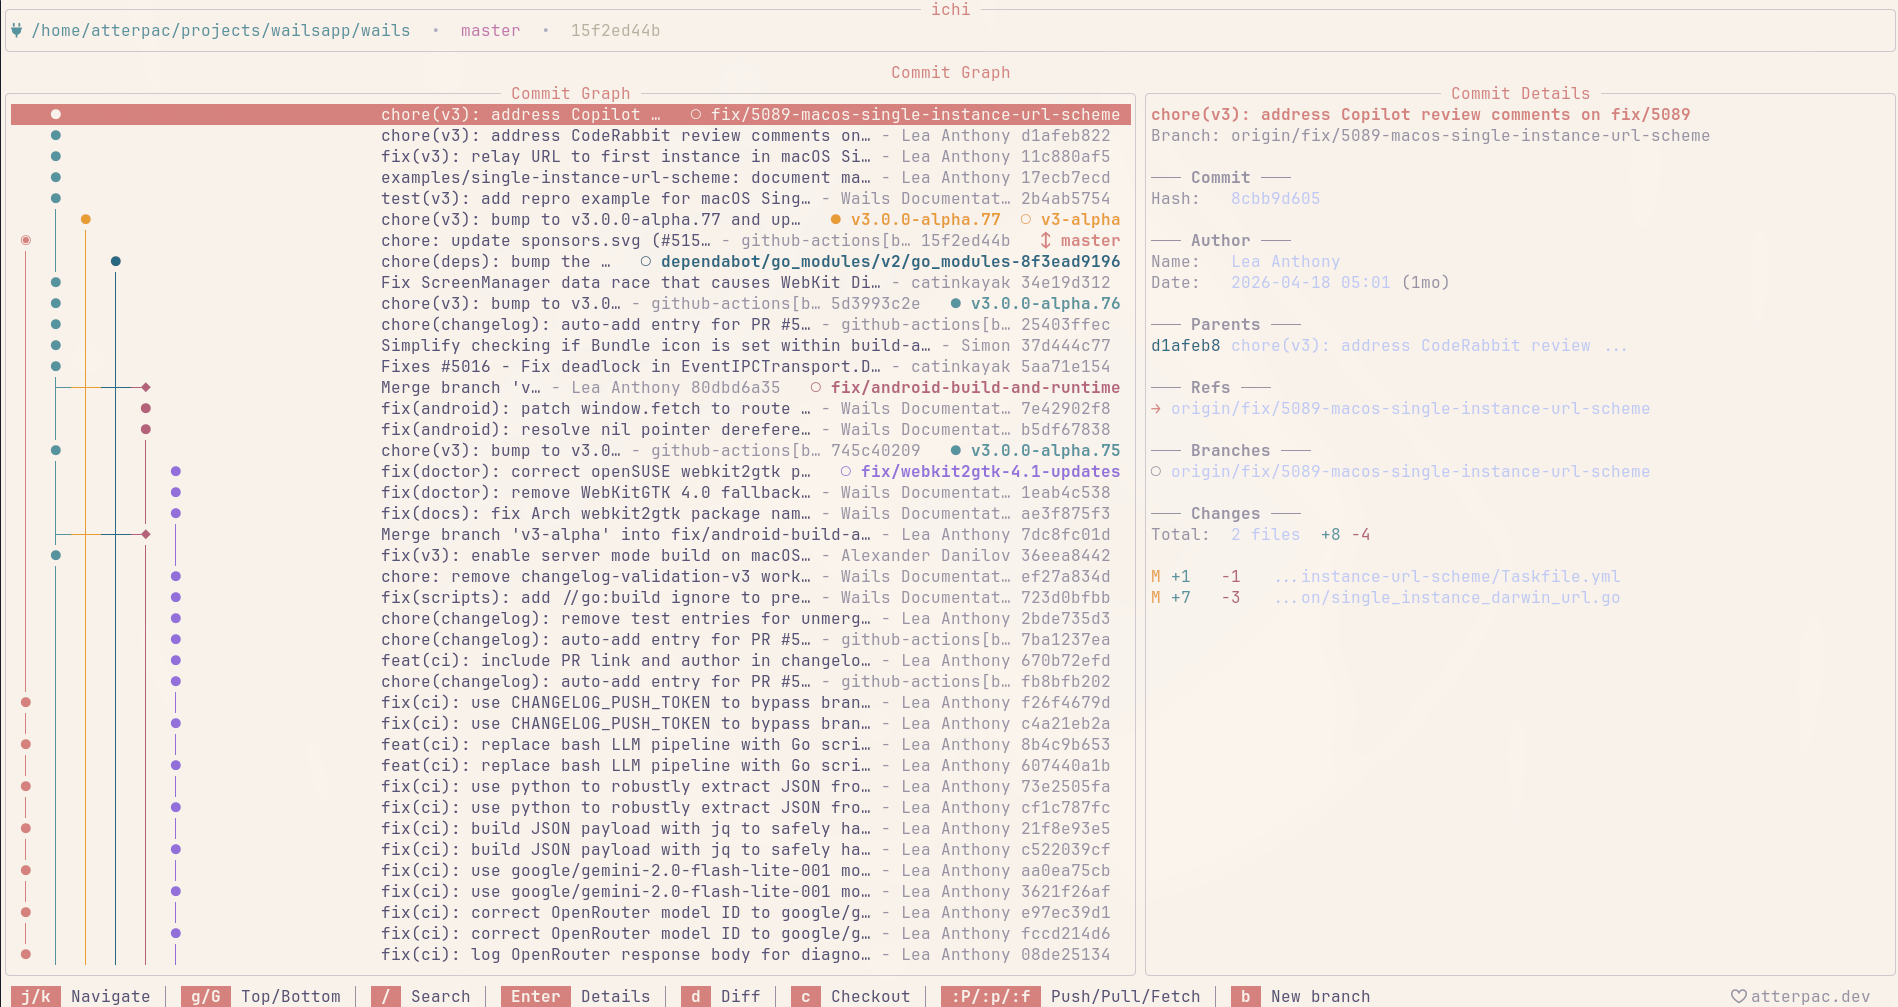The width and height of the screenshot is (1898, 1007).
Task: Select commit with hash 8b4c9b653
Action: pyautogui.click(x=571, y=744)
